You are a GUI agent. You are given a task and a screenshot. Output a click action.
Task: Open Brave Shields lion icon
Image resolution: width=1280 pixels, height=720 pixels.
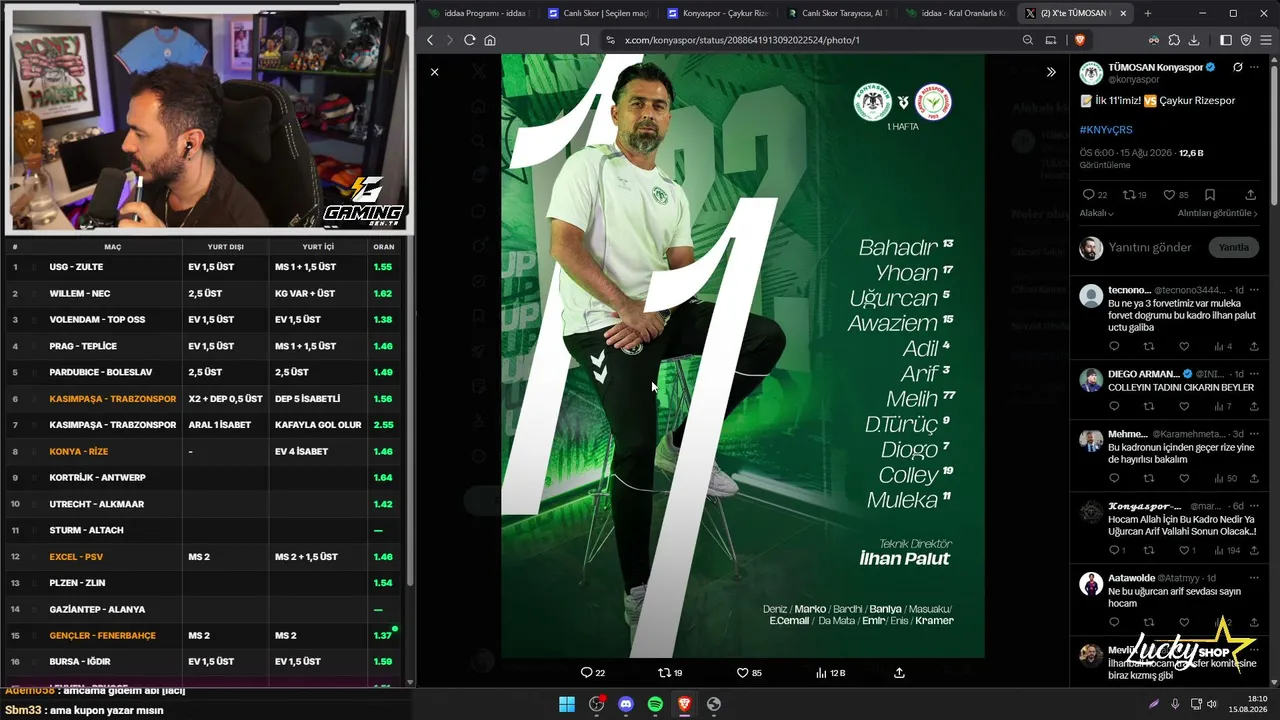(1080, 40)
